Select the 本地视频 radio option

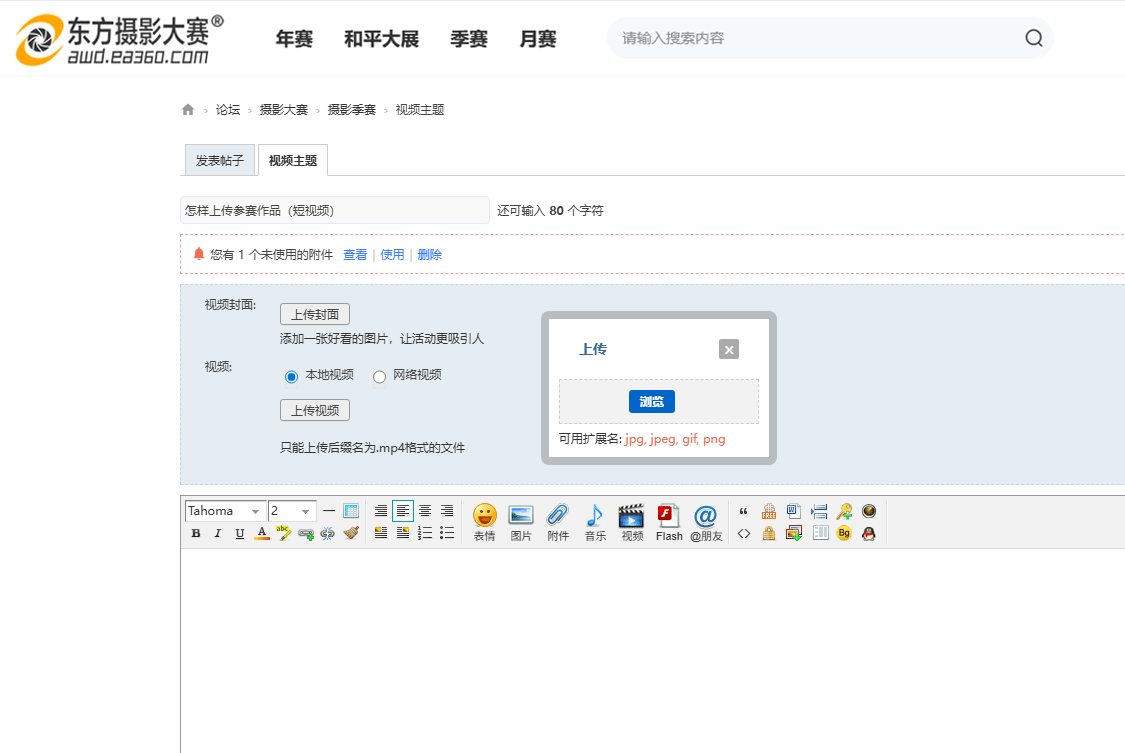tap(292, 377)
